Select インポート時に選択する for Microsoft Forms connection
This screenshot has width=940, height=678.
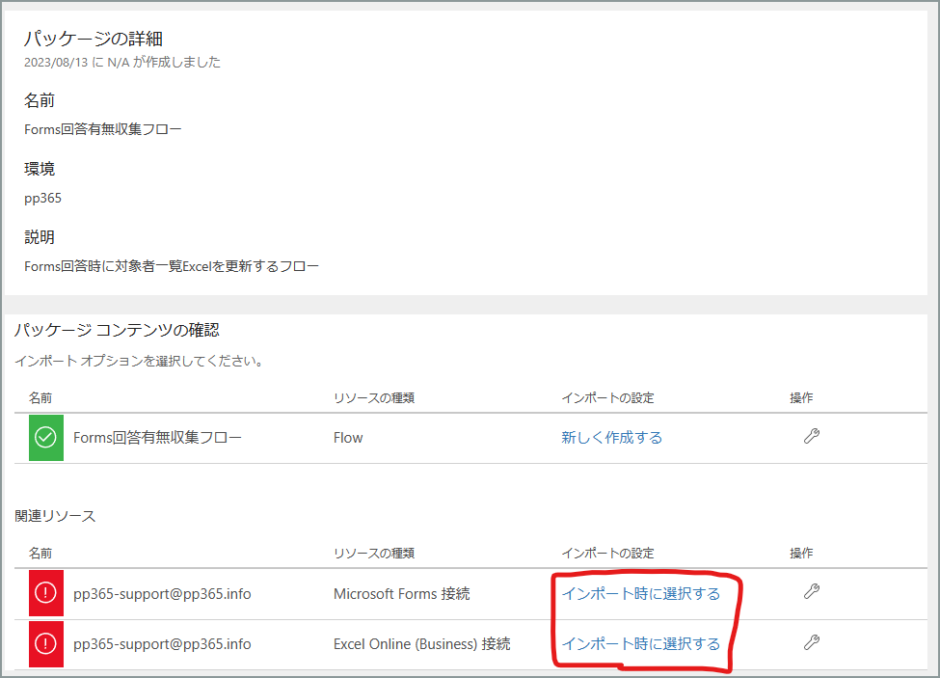pos(643,593)
